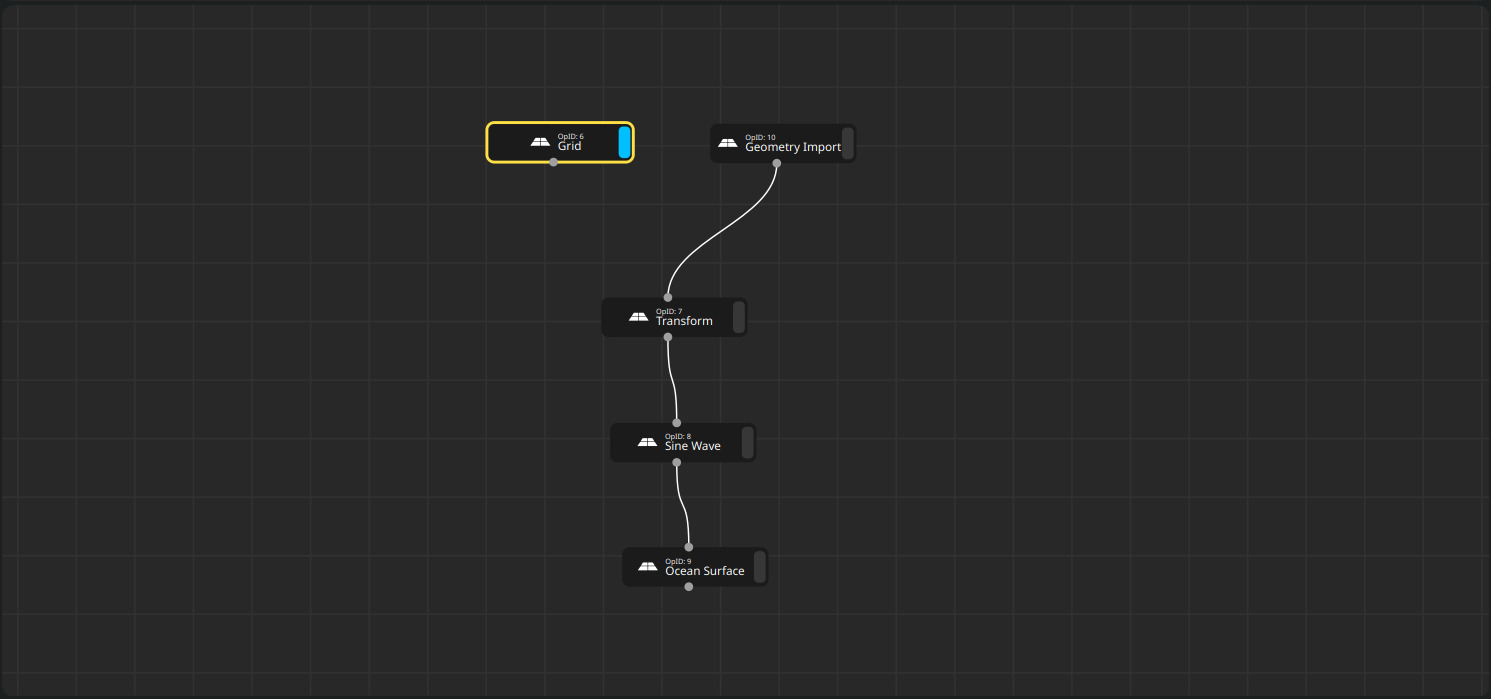Click the Ocean Surface node's input port
Image resolution: width=1491 pixels, height=699 pixels.
tap(688, 547)
